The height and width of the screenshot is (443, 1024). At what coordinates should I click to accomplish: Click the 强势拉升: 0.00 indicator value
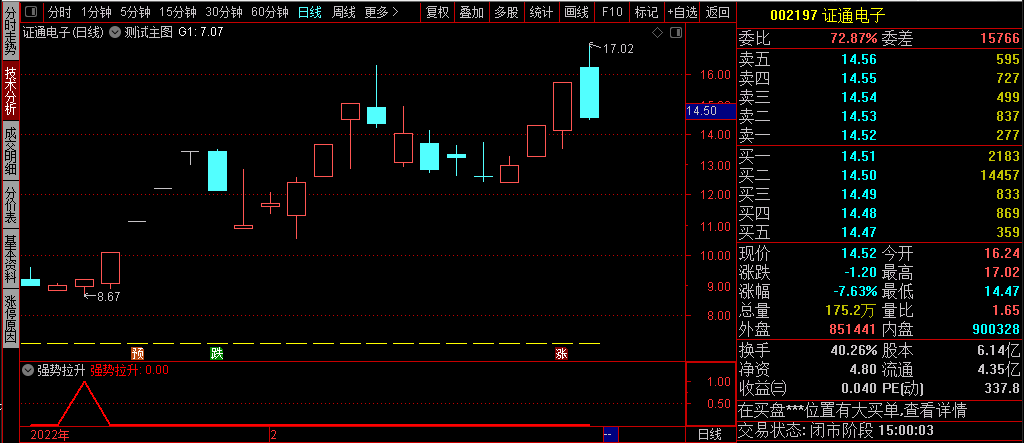(x=129, y=370)
